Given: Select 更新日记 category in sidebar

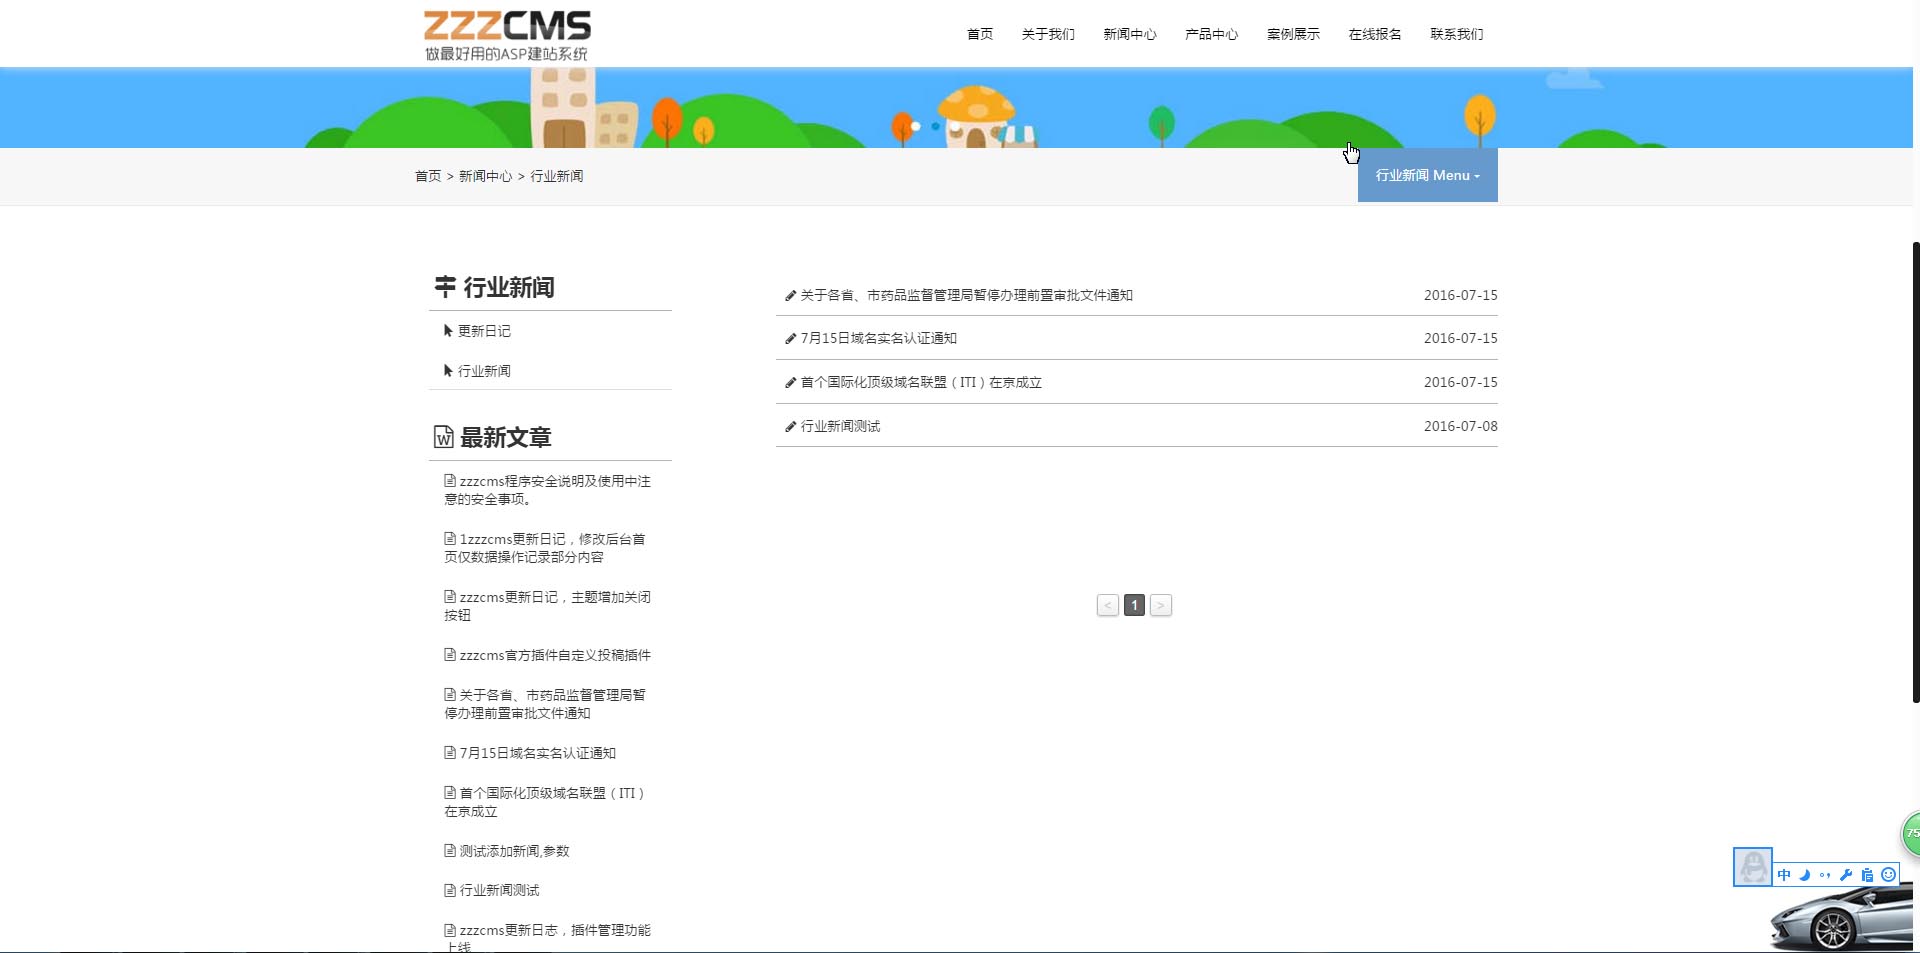Looking at the screenshot, I should click(484, 331).
